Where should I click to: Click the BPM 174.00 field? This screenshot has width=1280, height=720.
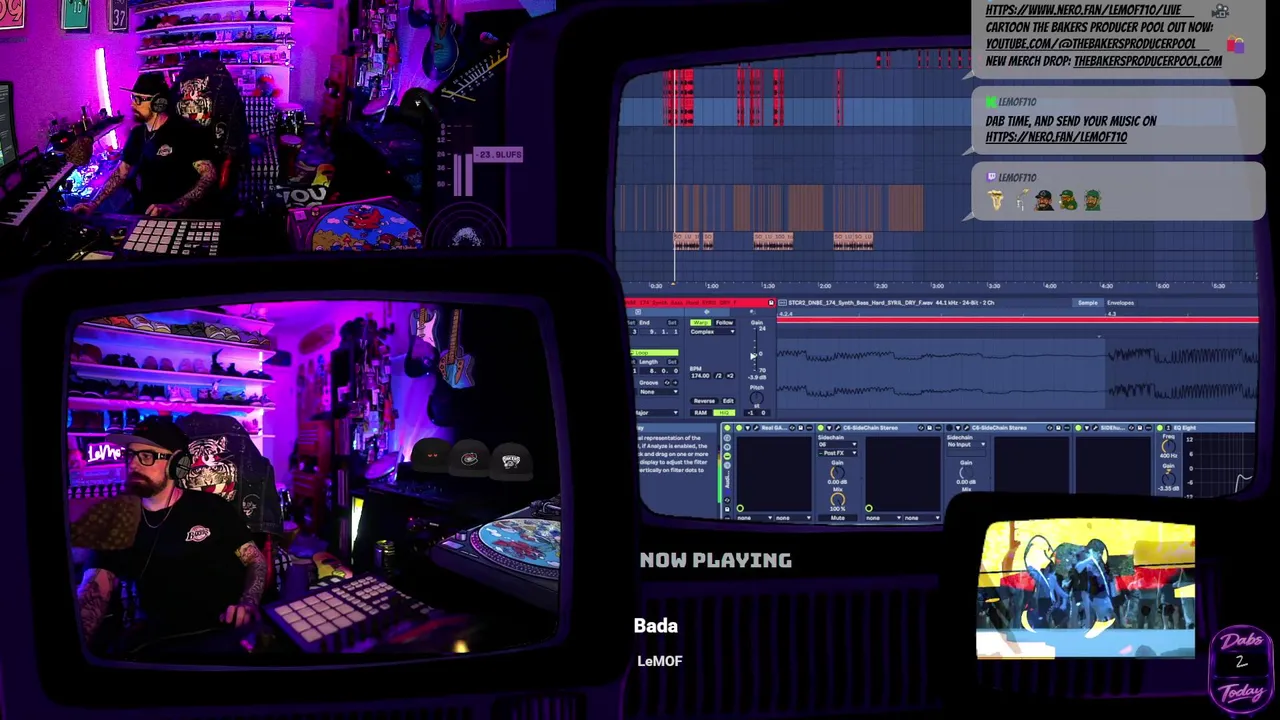coord(700,376)
